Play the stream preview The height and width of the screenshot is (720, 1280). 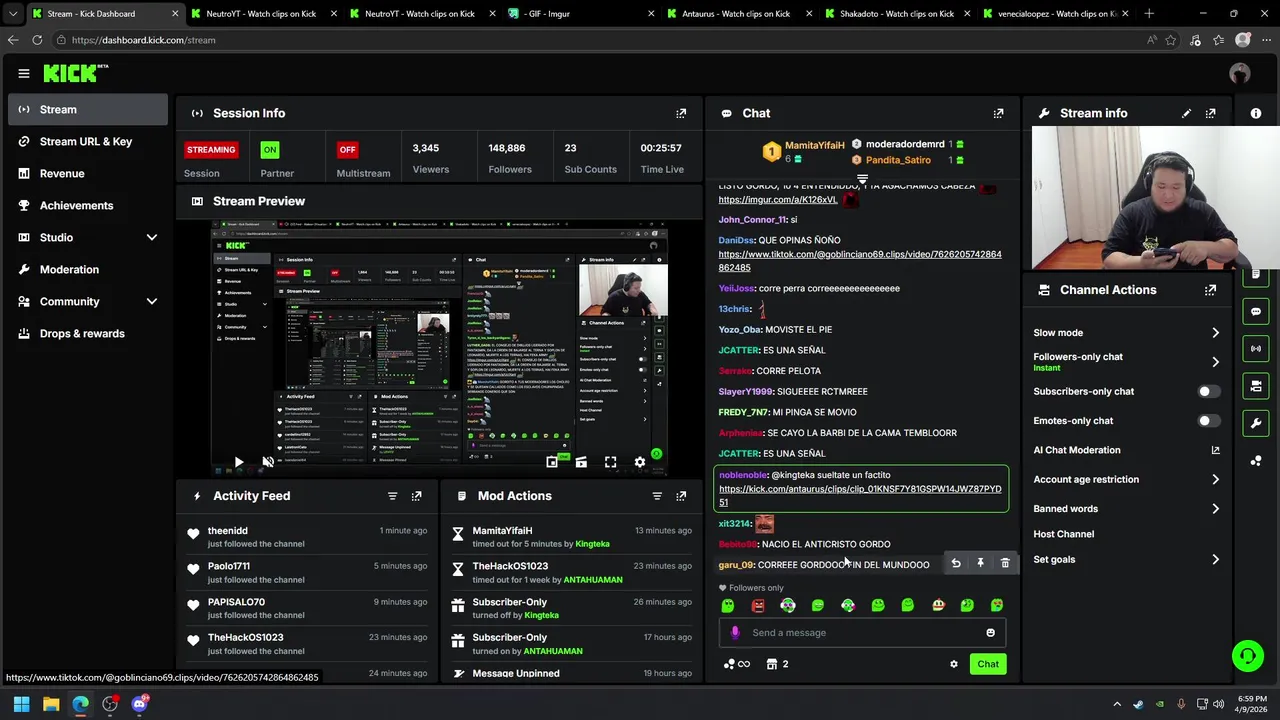pos(238,462)
